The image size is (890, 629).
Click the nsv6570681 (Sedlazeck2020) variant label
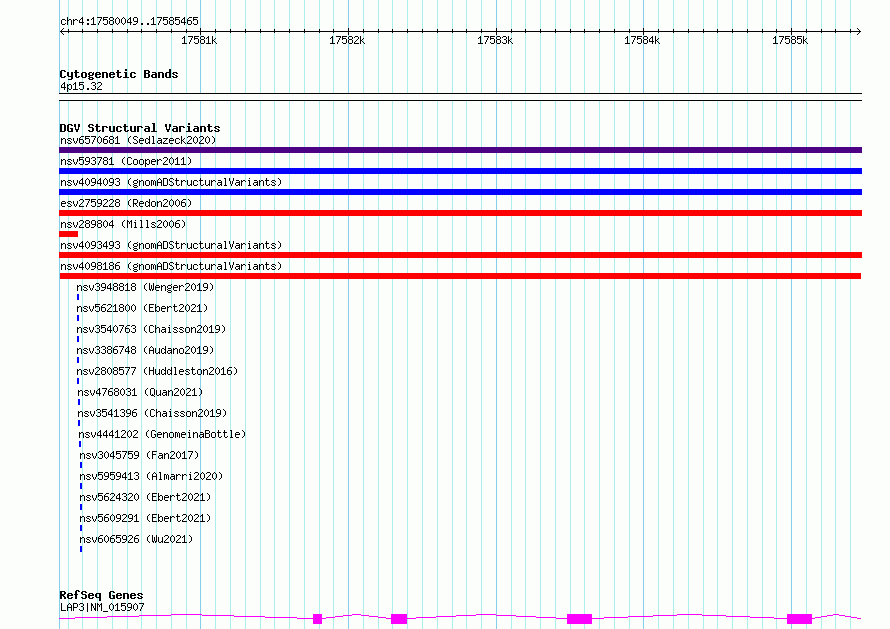tap(138, 140)
